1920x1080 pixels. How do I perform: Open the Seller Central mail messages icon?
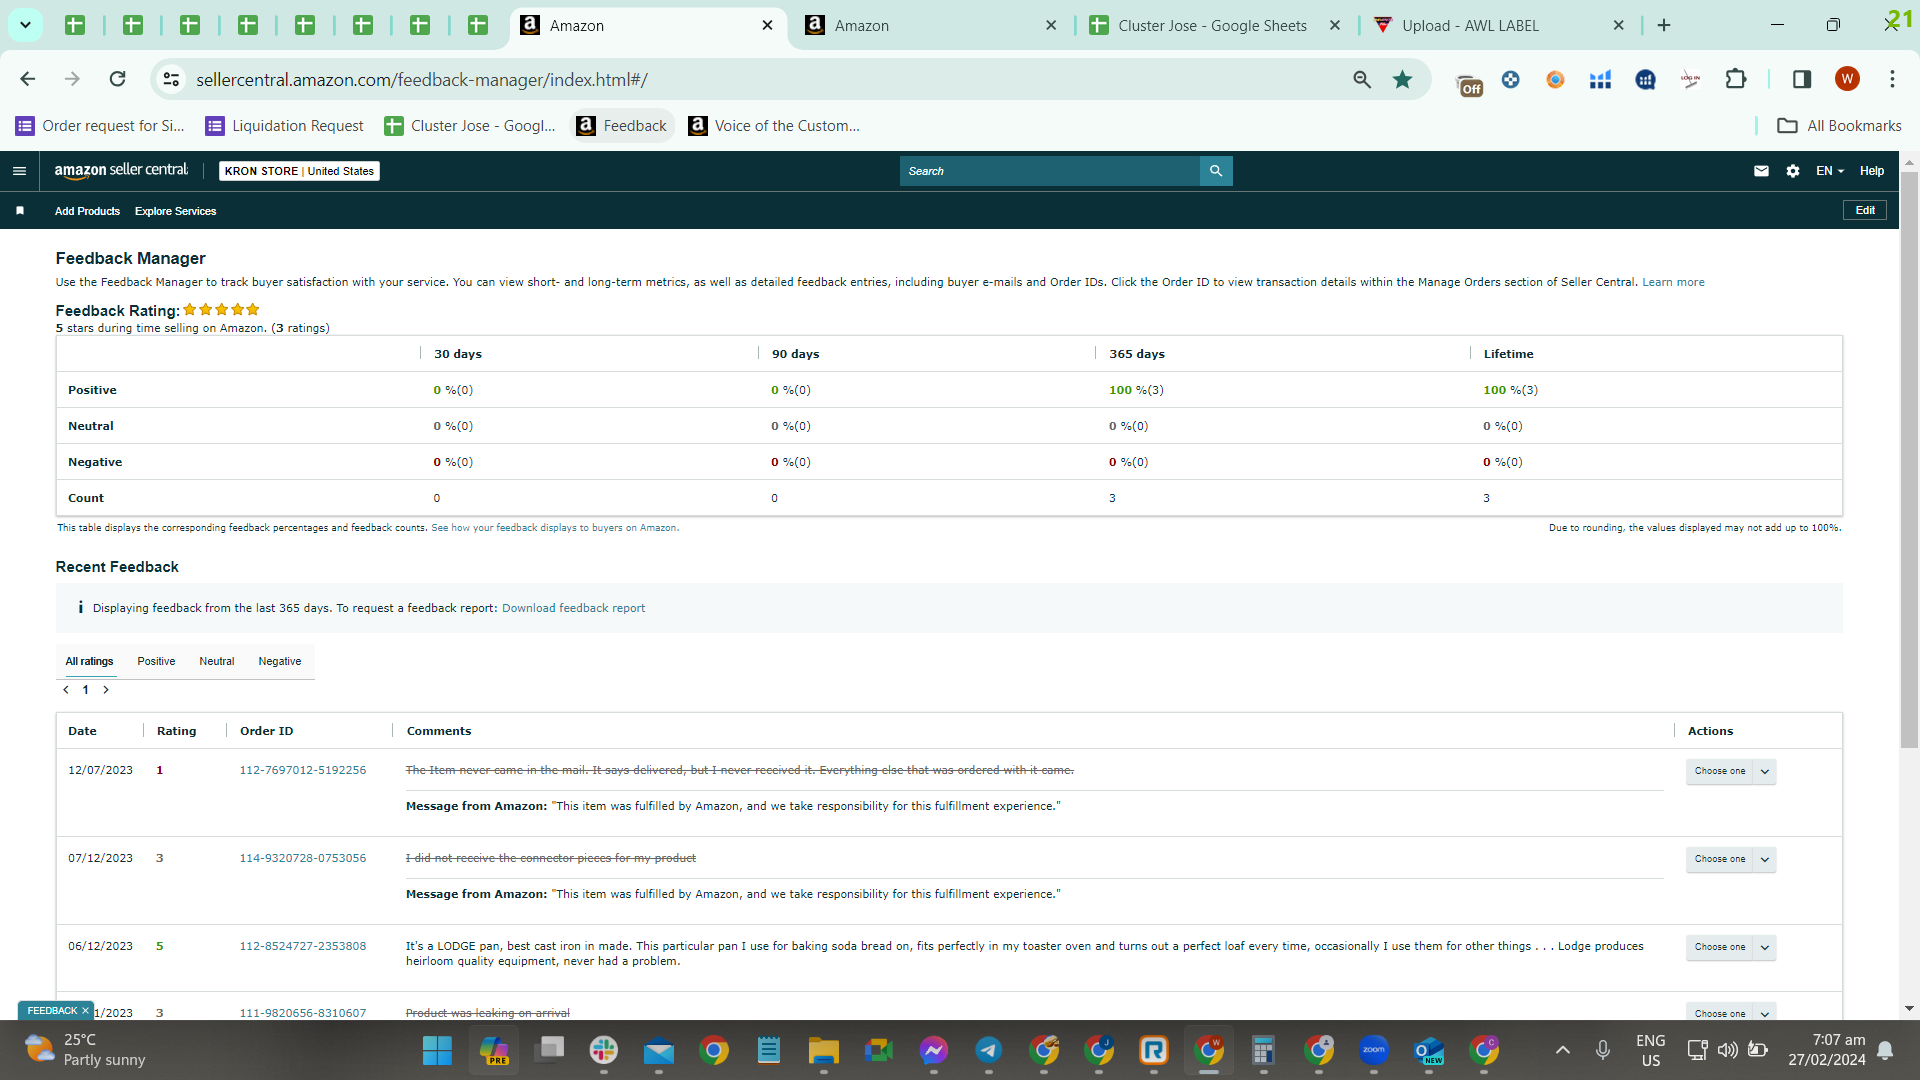[1761, 171]
